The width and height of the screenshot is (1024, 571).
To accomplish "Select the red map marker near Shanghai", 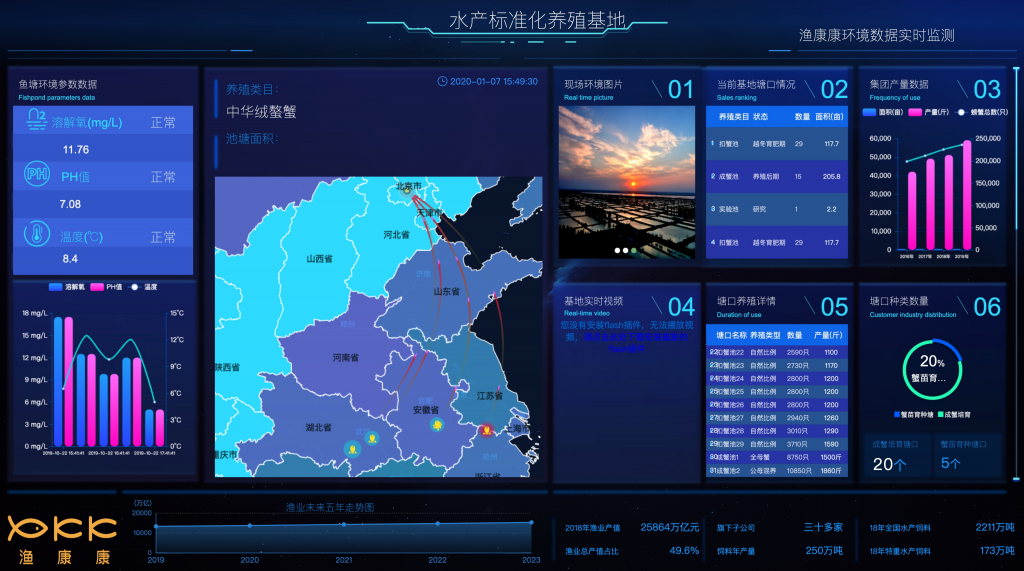I will pos(487,430).
